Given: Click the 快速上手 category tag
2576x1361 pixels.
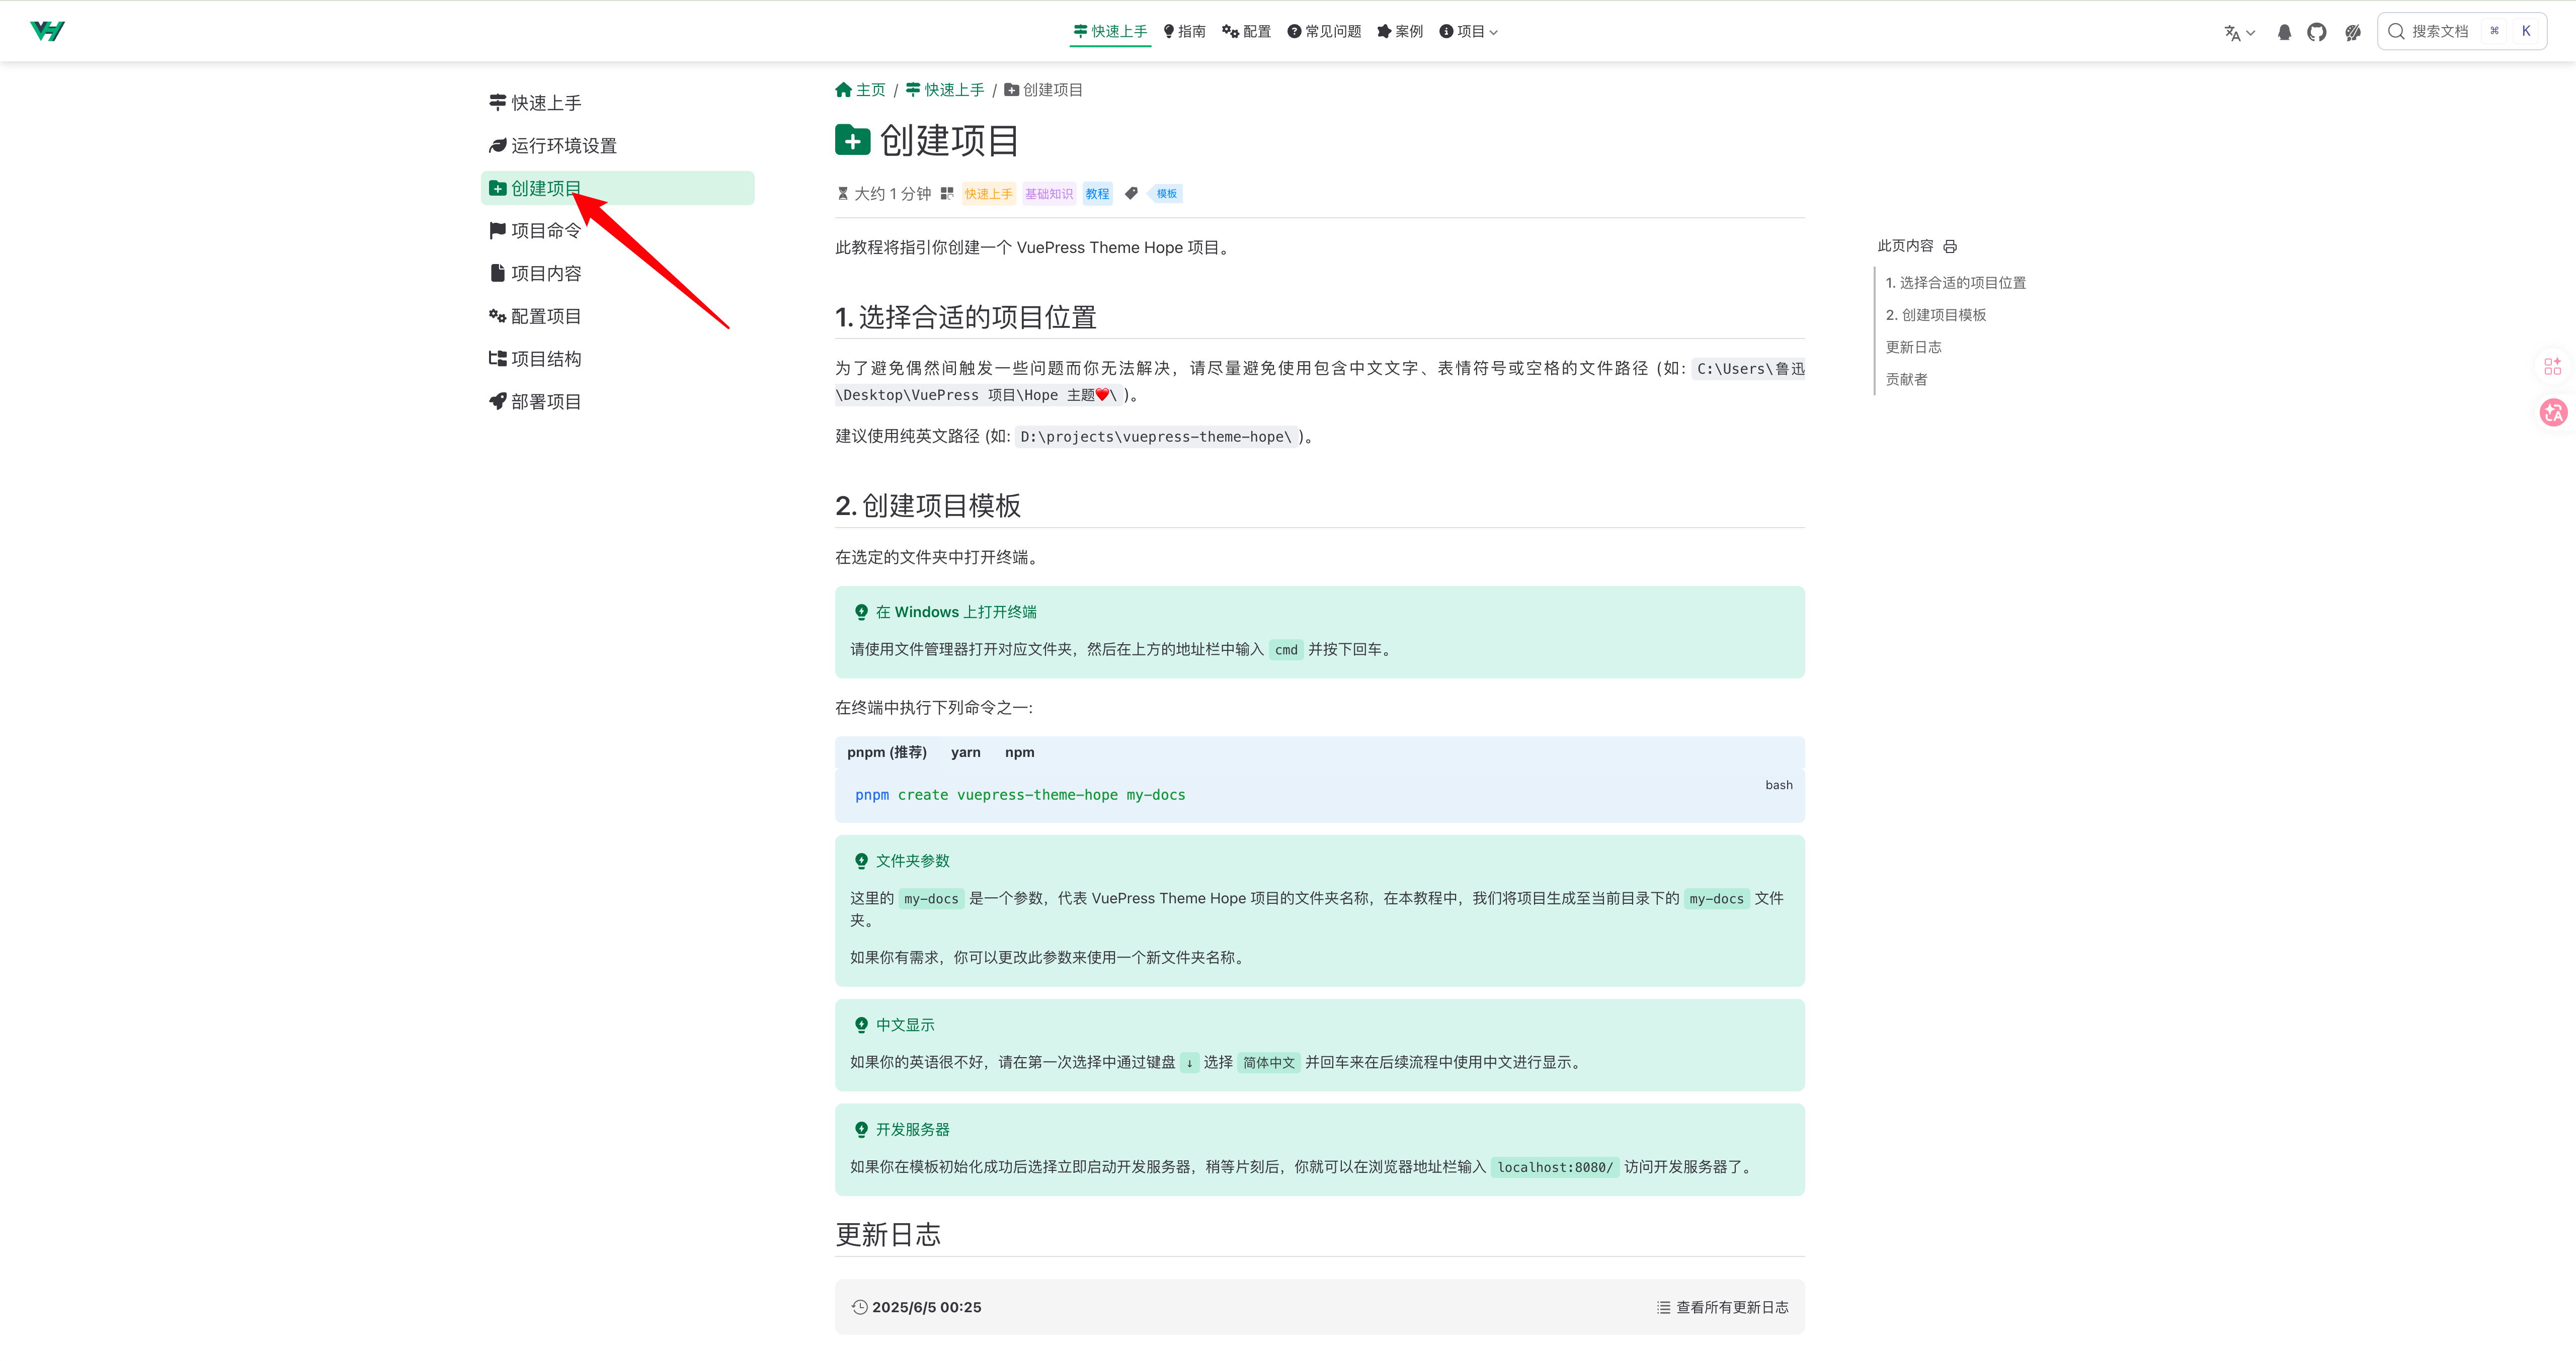Looking at the screenshot, I should 988,194.
